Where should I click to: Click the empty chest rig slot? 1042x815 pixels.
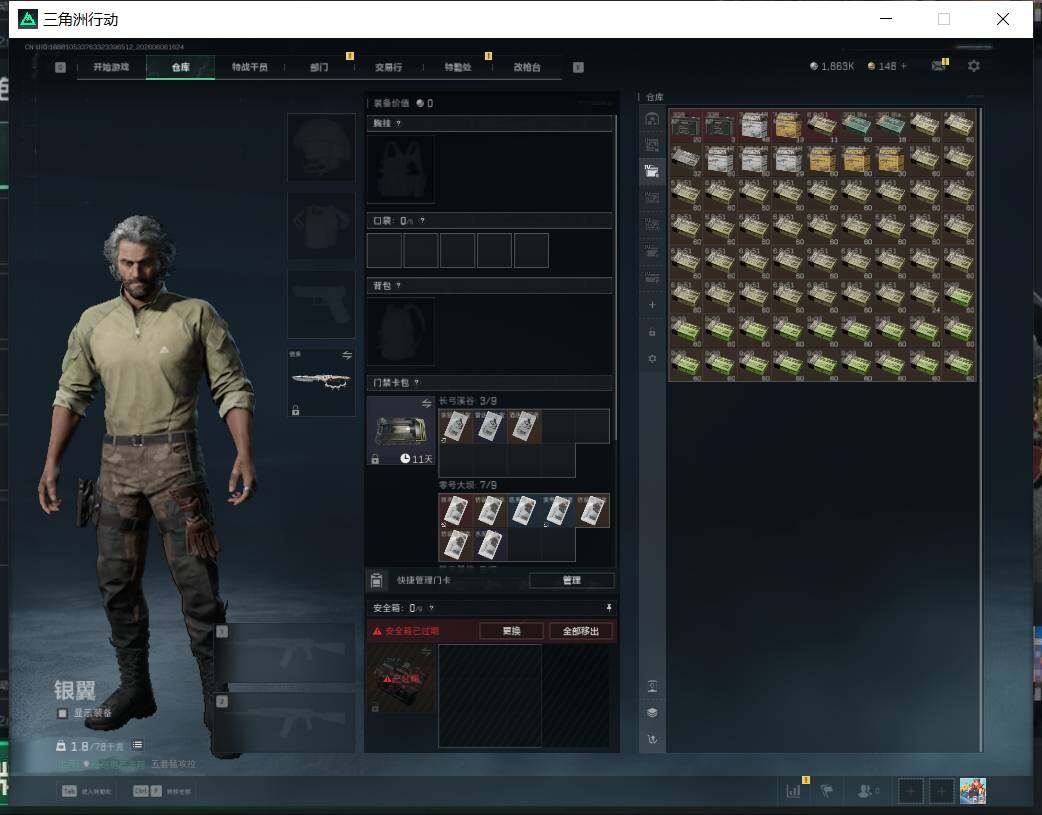pyautogui.click(x=401, y=170)
